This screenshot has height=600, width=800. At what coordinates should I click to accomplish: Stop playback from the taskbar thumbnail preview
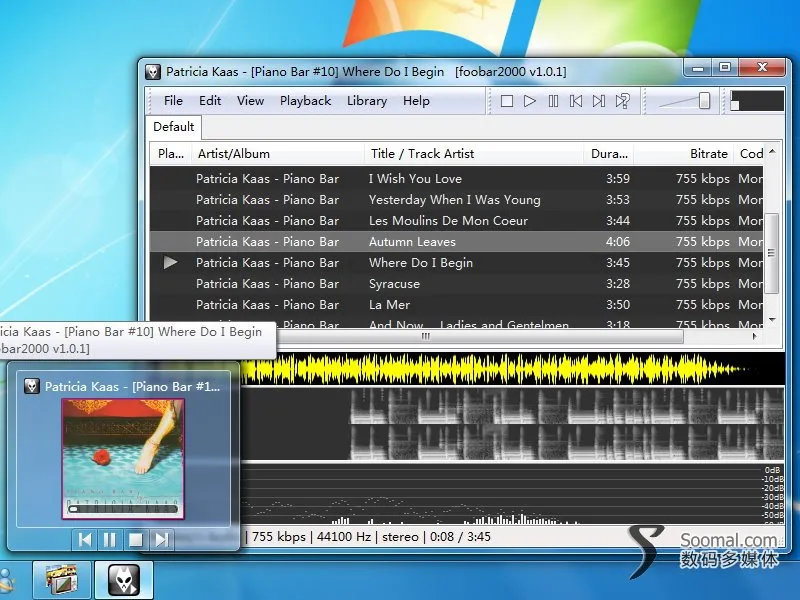click(135, 540)
